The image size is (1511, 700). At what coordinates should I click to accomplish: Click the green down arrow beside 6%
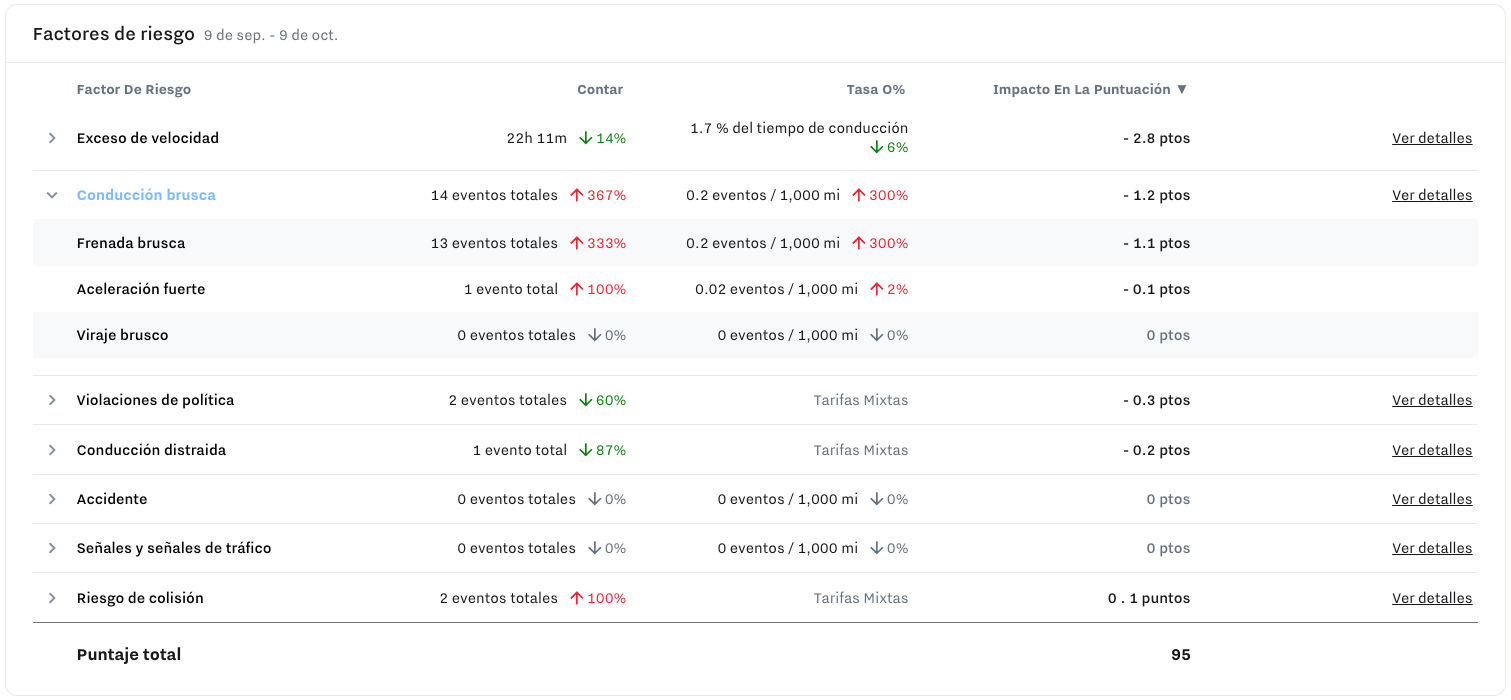(876, 147)
